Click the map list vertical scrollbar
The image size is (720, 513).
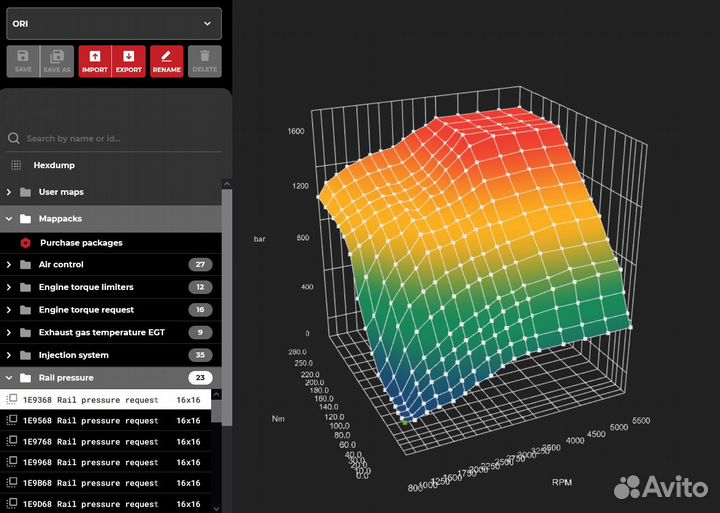(227, 300)
